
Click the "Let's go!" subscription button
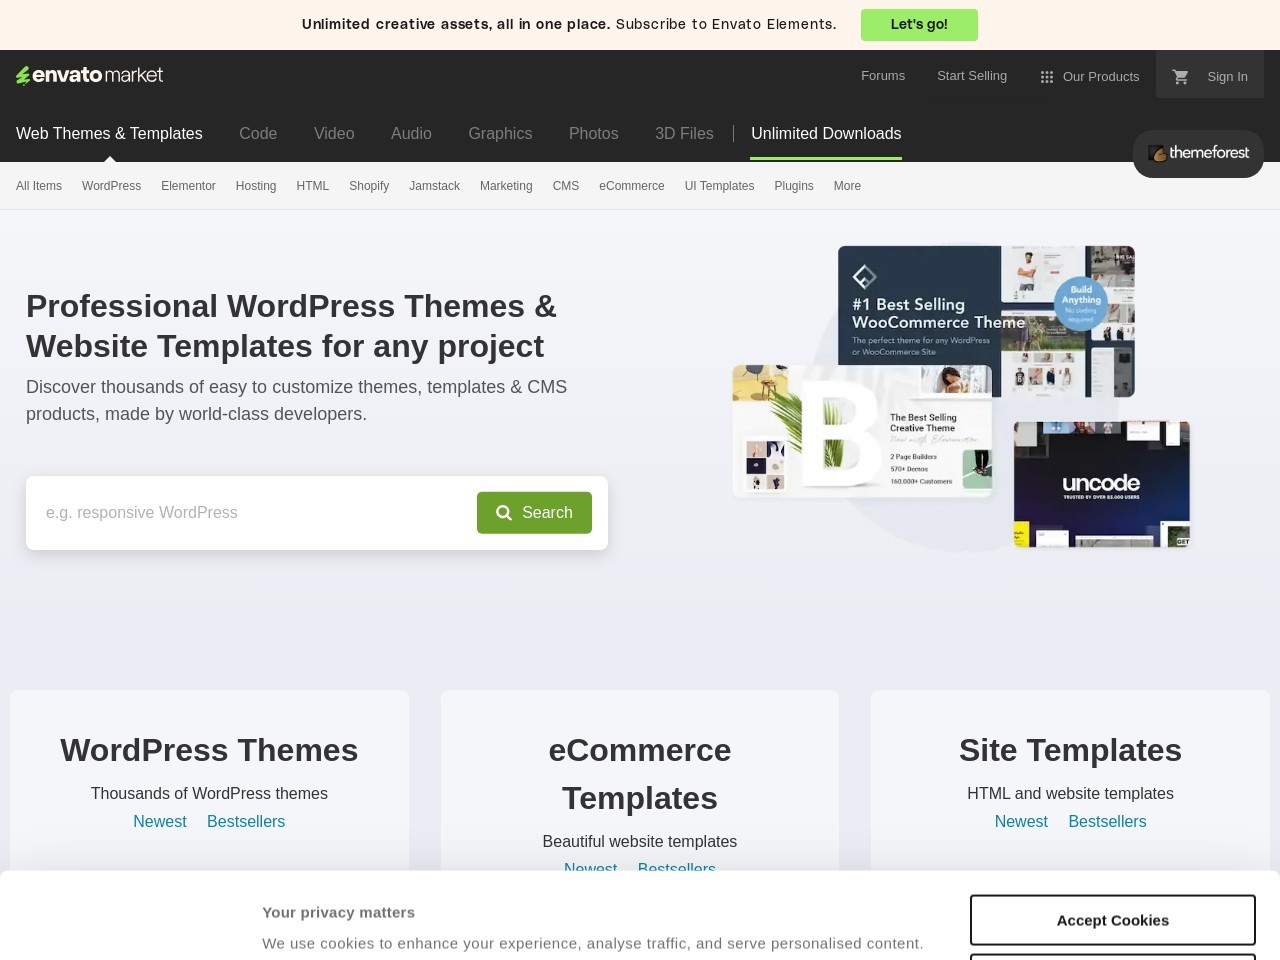pyautogui.click(x=919, y=25)
